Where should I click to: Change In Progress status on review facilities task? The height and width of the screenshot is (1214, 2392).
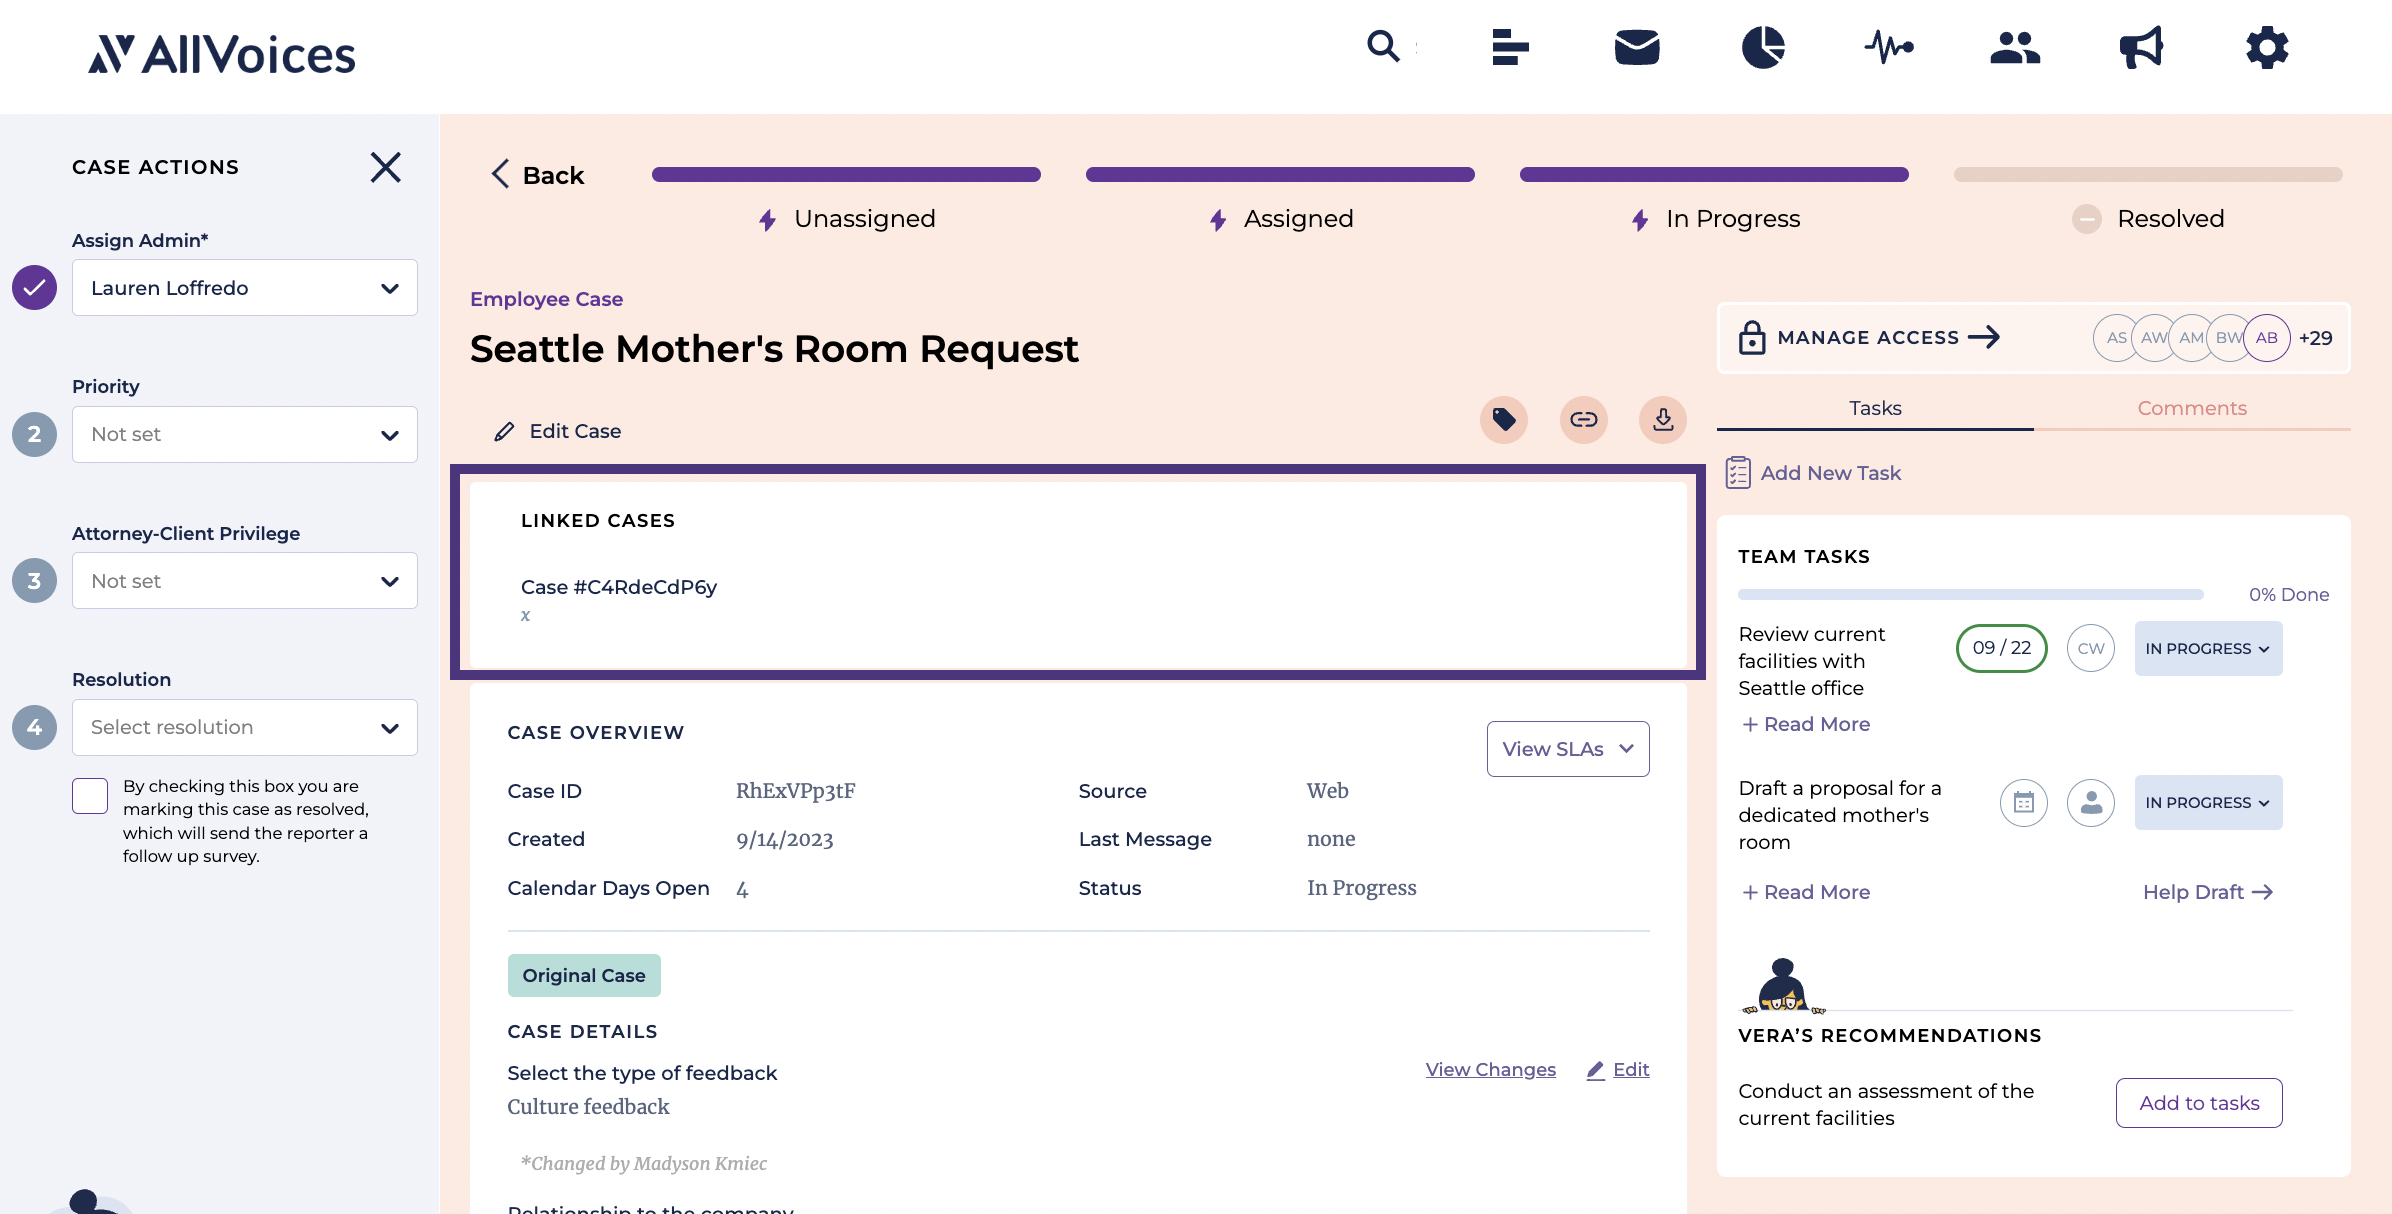click(x=2208, y=648)
